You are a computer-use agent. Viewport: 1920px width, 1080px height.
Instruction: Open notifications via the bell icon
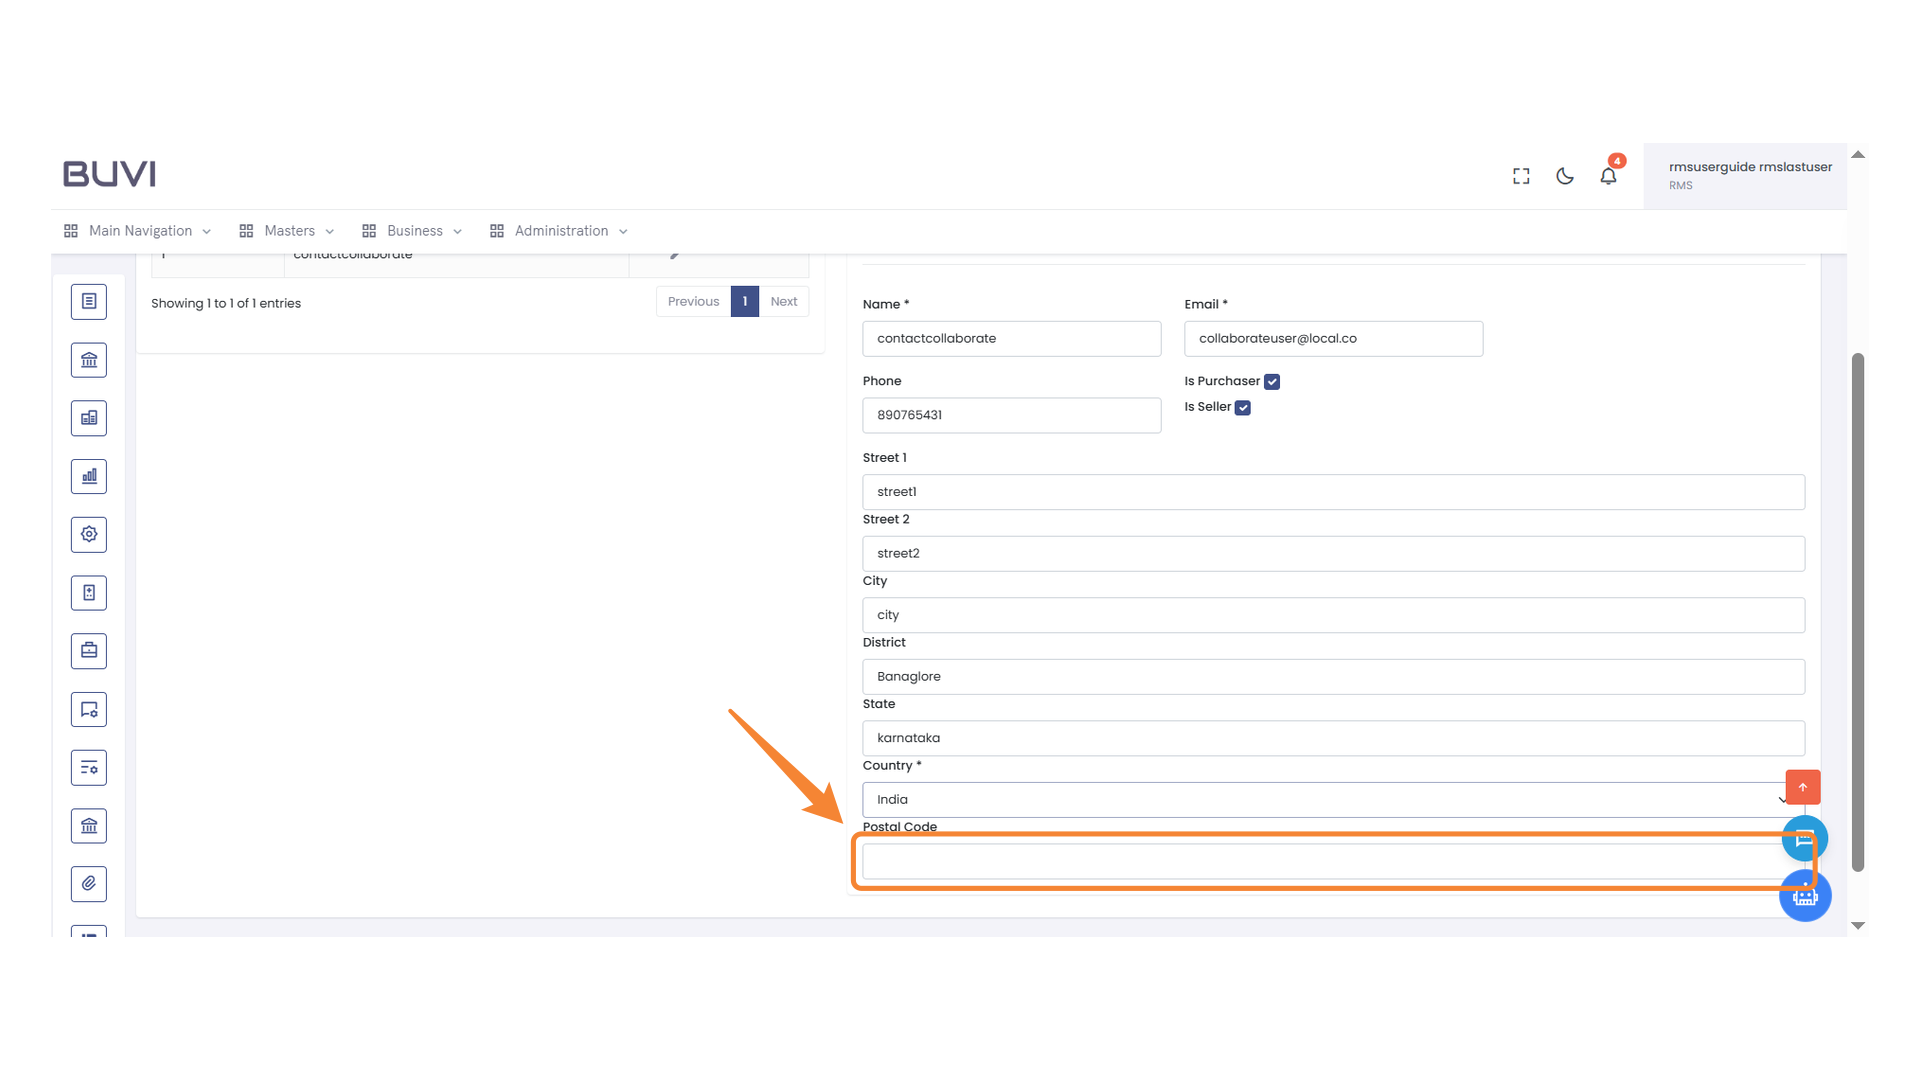coord(1608,175)
